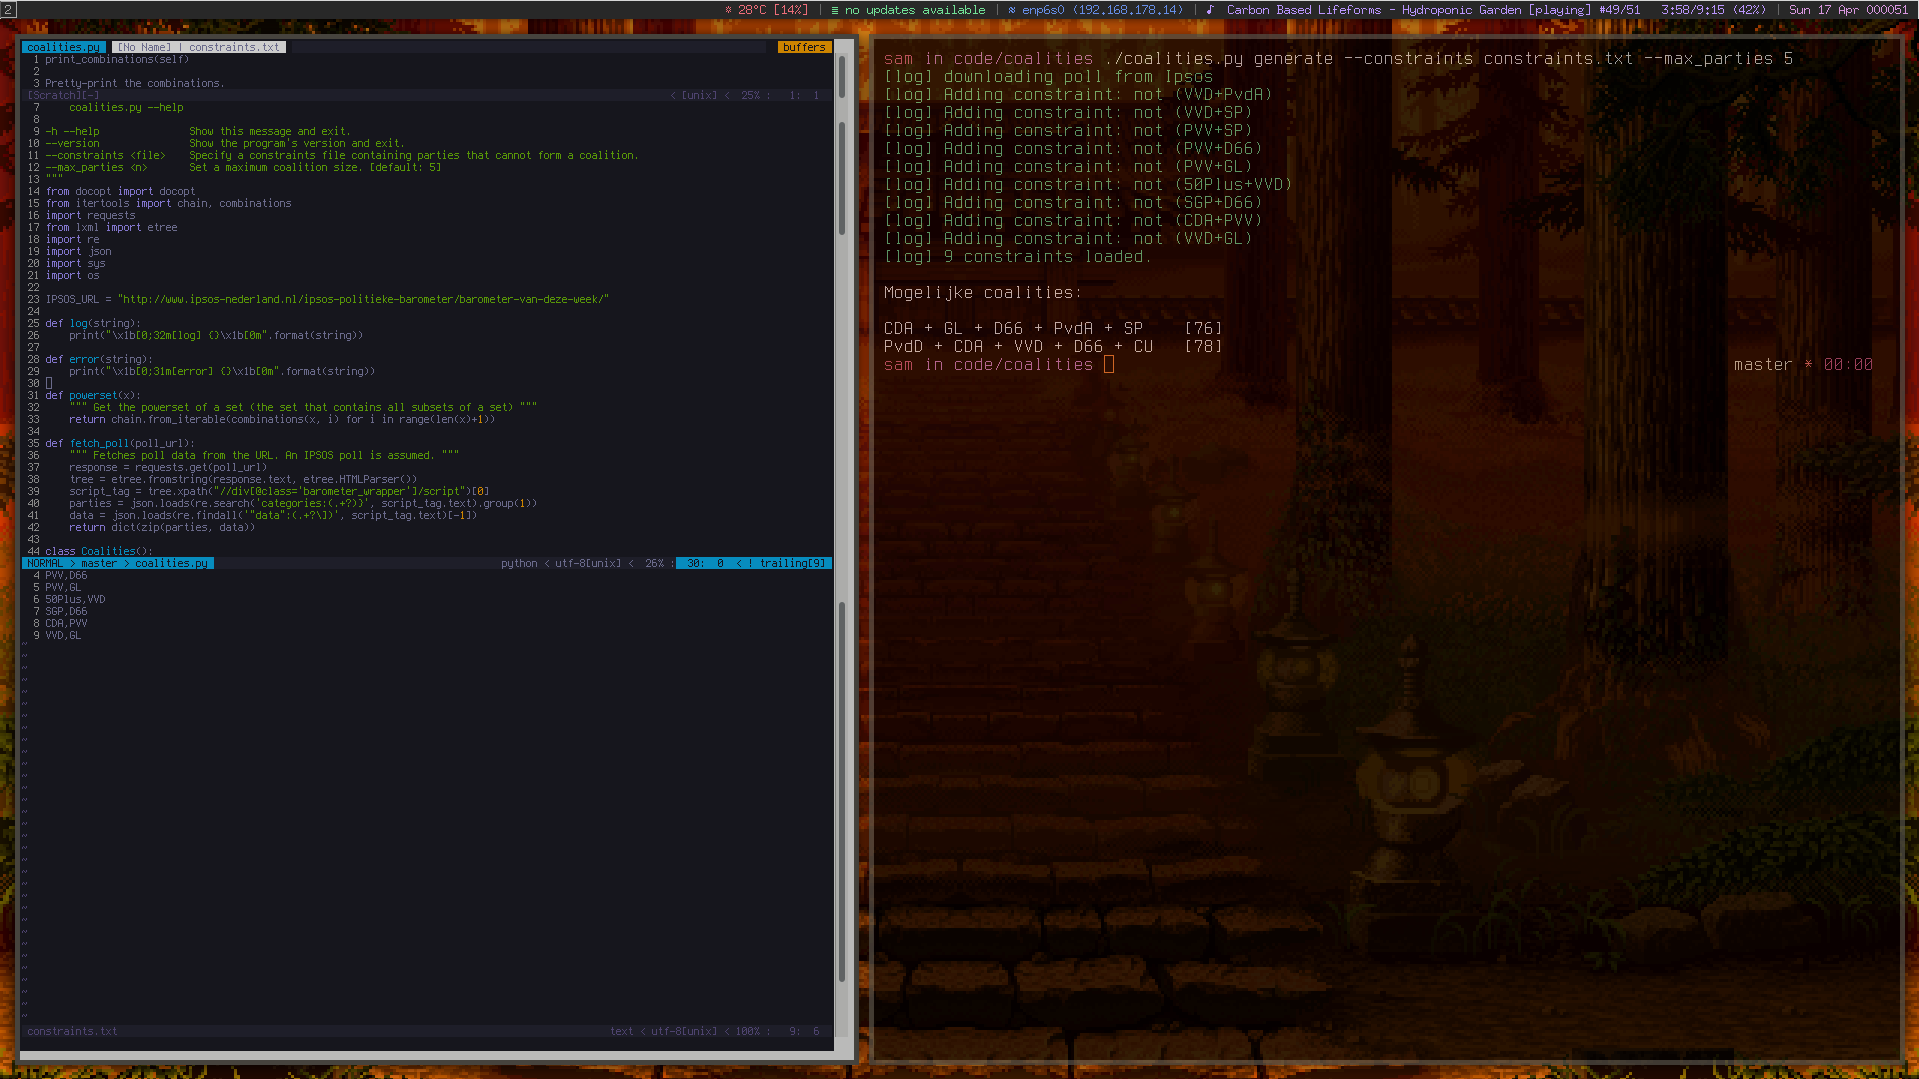Screen dimensions: 1919x1079
Task: Click the temperature icon in status bar
Action: click(728, 10)
